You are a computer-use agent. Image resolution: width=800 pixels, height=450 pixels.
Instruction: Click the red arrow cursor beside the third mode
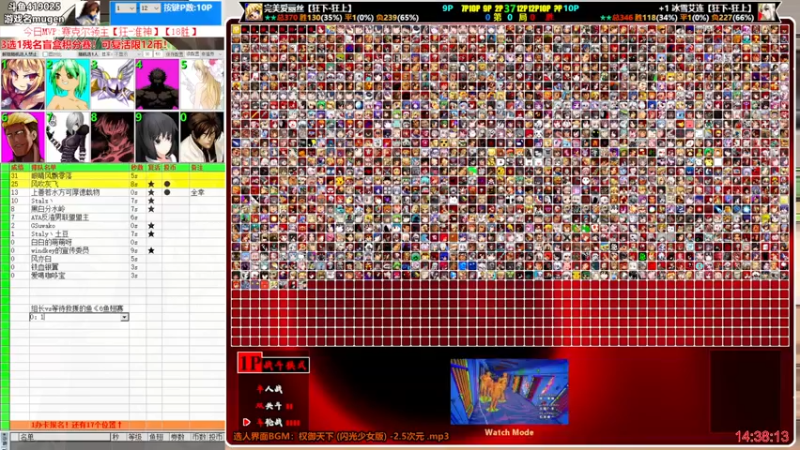pyautogui.click(x=247, y=422)
